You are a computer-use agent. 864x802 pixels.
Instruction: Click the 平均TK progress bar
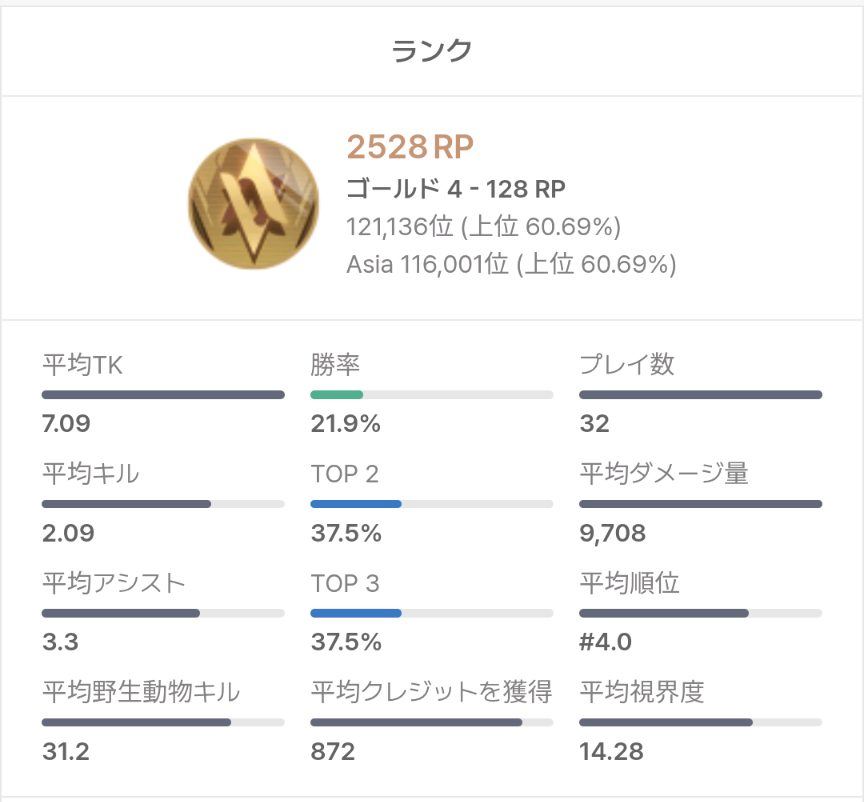[163, 395]
